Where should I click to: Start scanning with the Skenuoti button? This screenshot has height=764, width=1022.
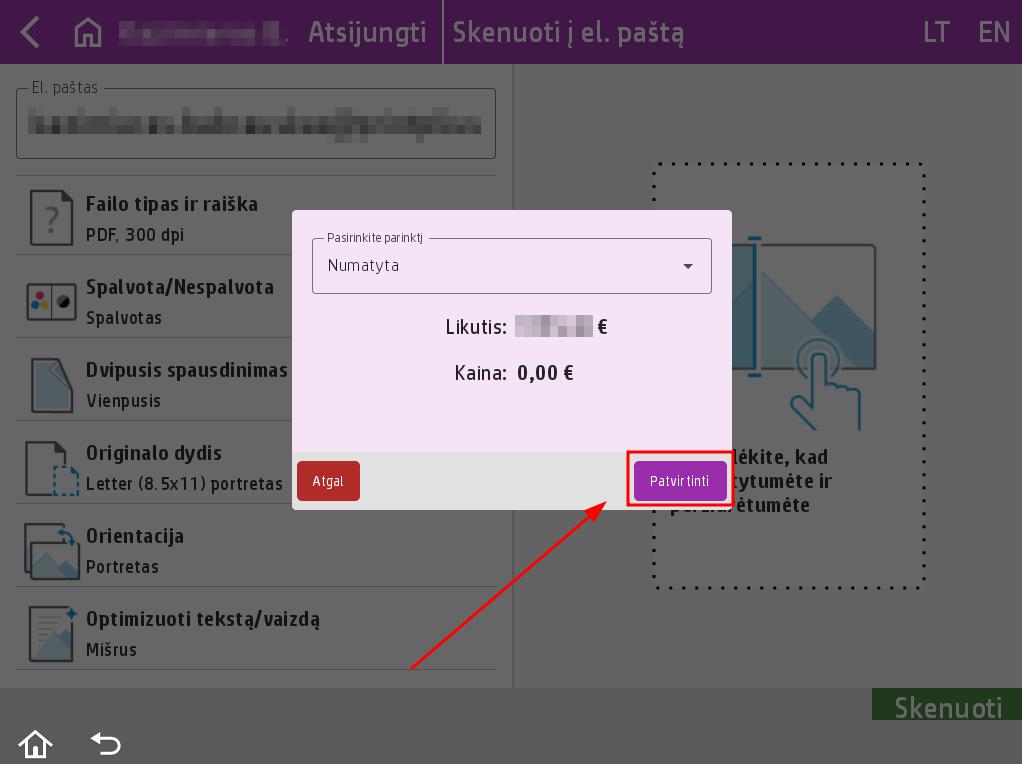pyautogui.click(x=947, y=706)
